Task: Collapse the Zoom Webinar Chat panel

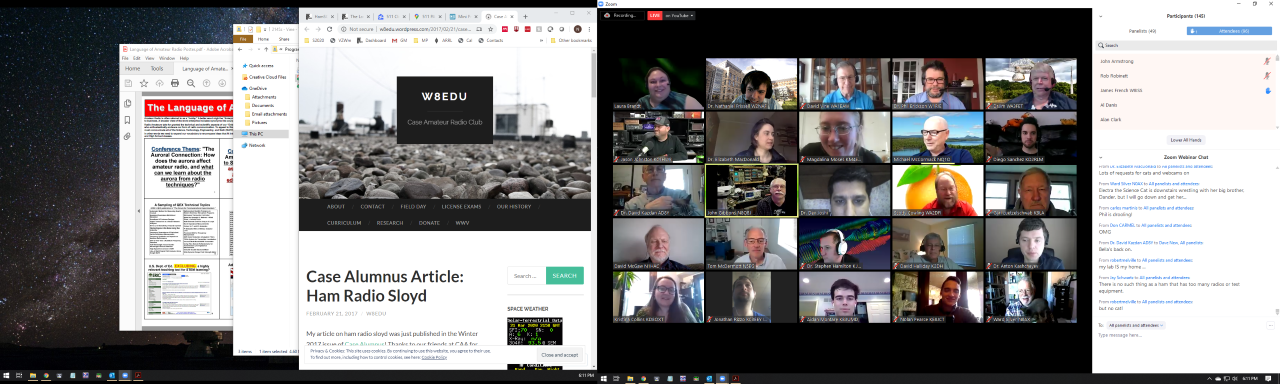Action: point(1102,157)
